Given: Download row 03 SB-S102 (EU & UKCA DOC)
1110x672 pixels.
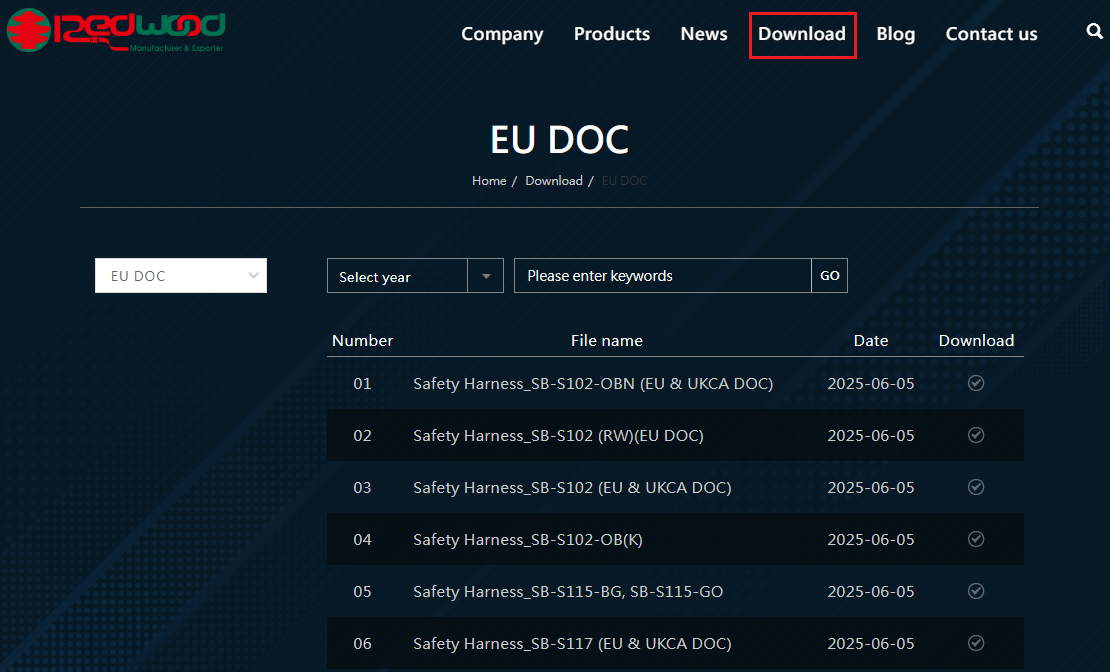Looking at the screenshot, I should [976, 487].
